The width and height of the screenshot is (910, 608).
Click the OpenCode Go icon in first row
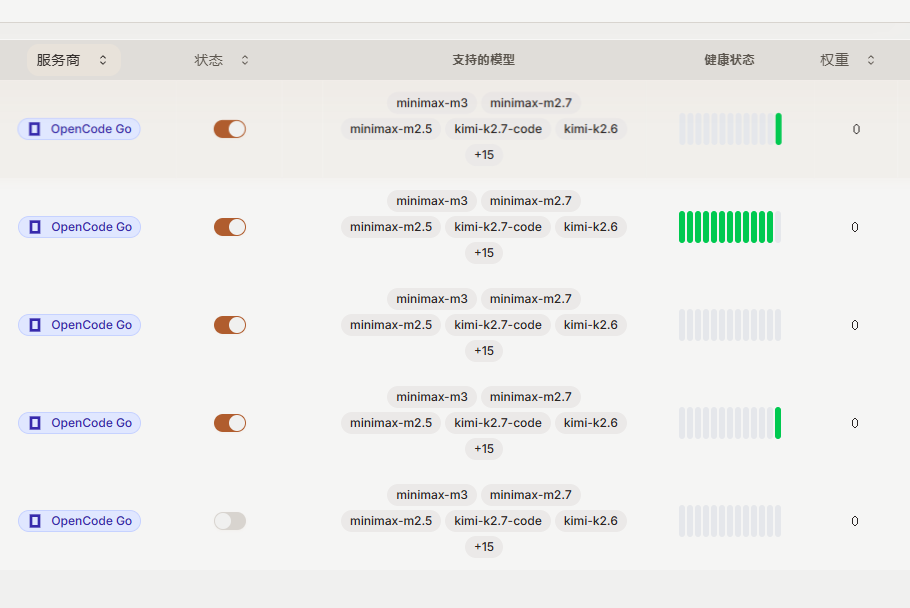point(35,129)
